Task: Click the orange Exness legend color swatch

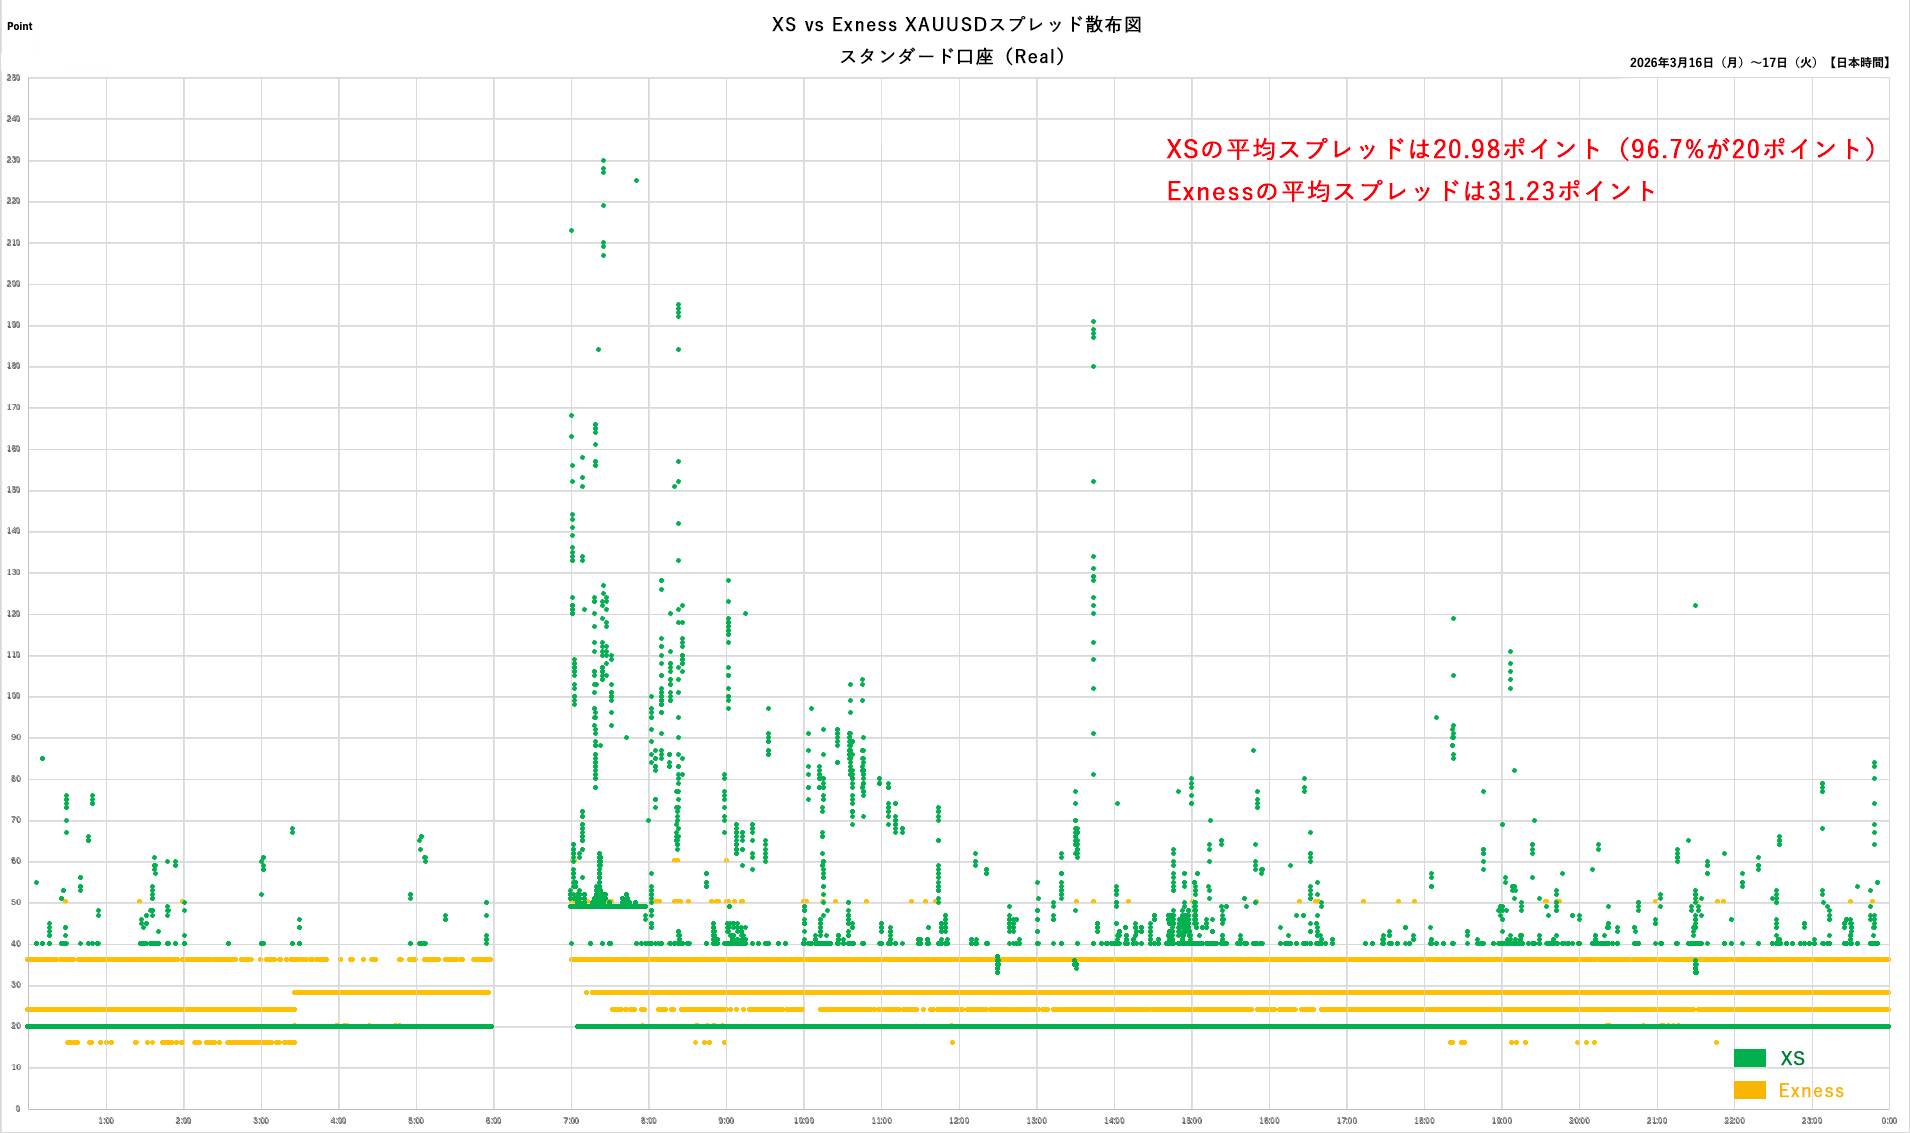Action: tap(1750, 1090)
